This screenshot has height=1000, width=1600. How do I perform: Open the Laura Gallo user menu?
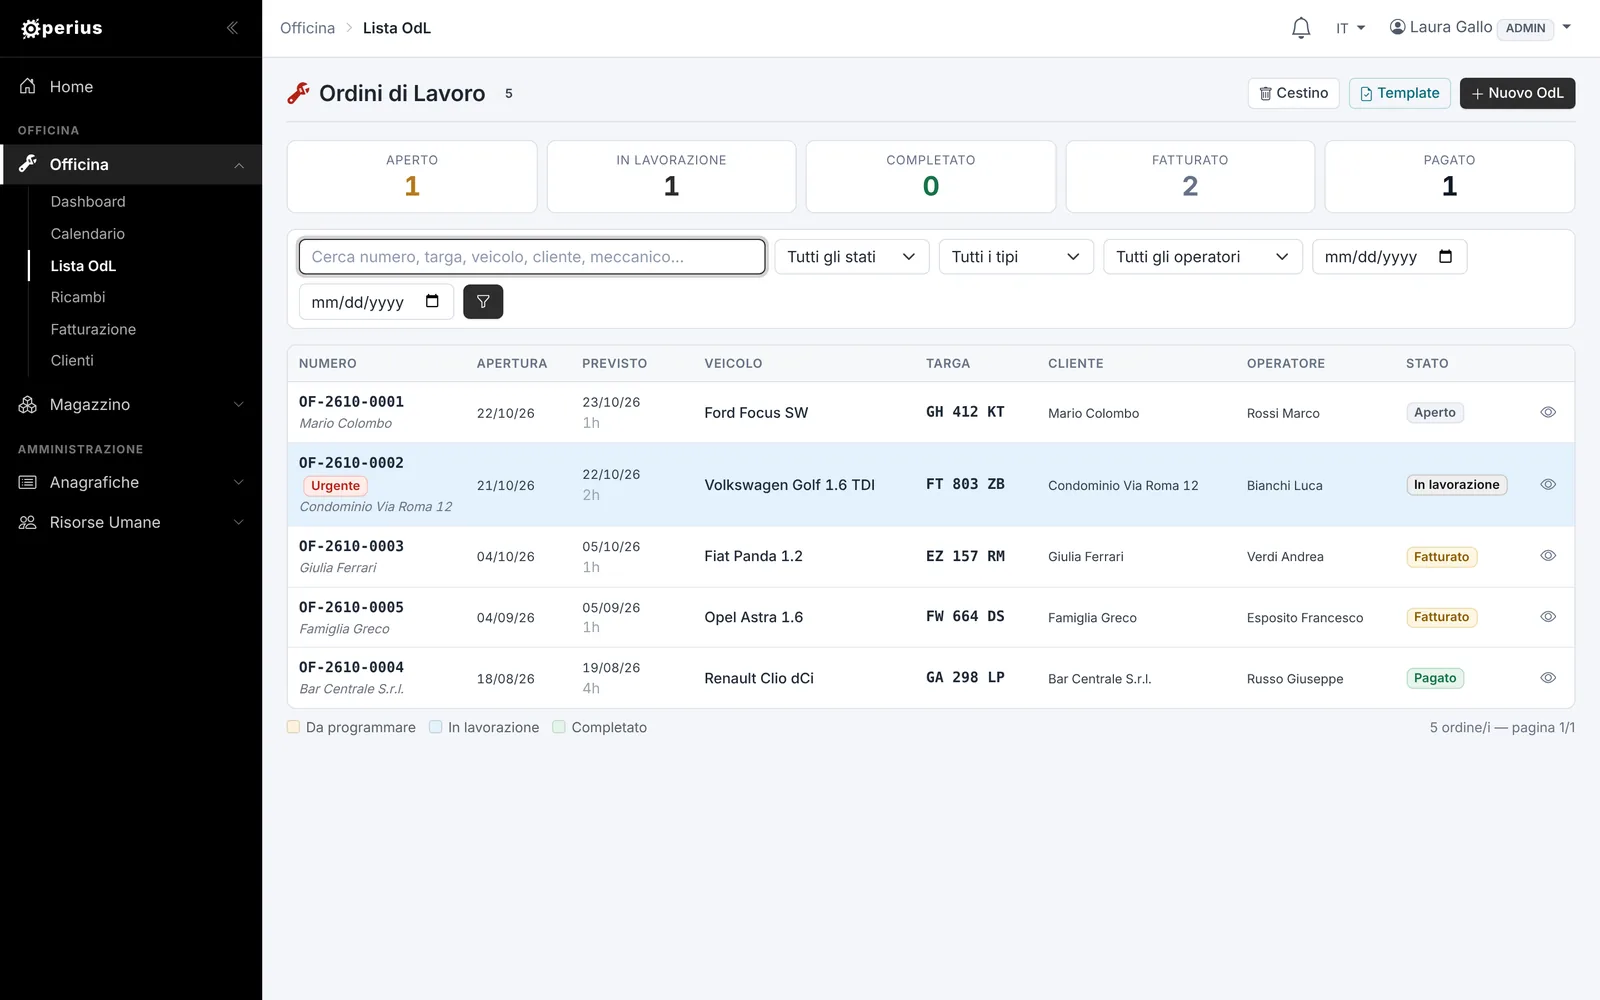tap(1480, 28)
